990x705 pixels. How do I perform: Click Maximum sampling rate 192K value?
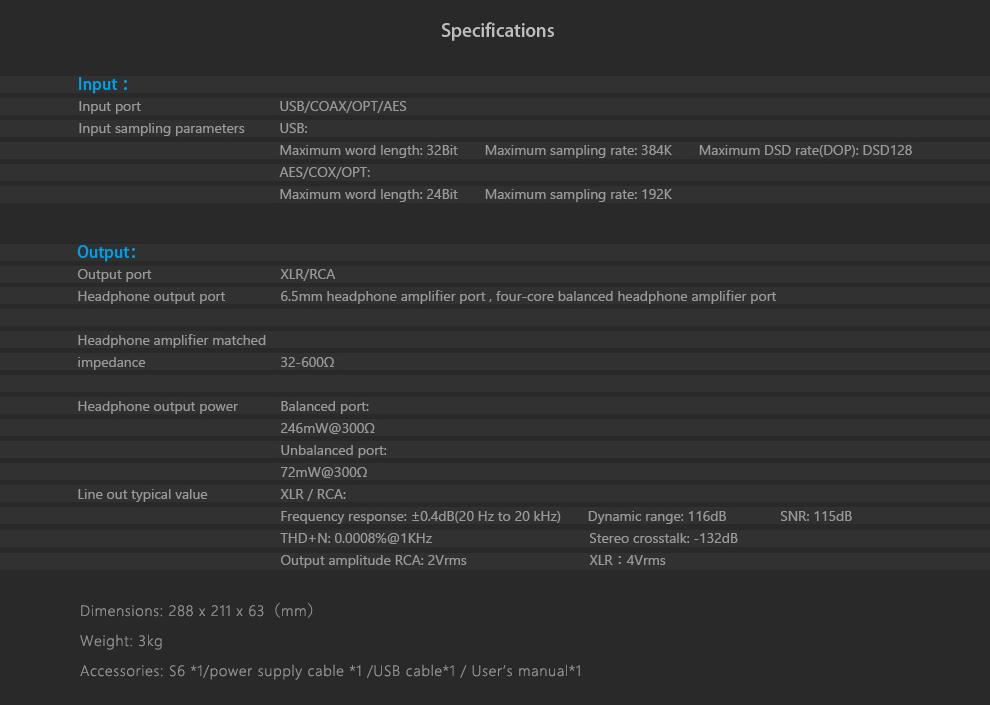click(578, 194)
